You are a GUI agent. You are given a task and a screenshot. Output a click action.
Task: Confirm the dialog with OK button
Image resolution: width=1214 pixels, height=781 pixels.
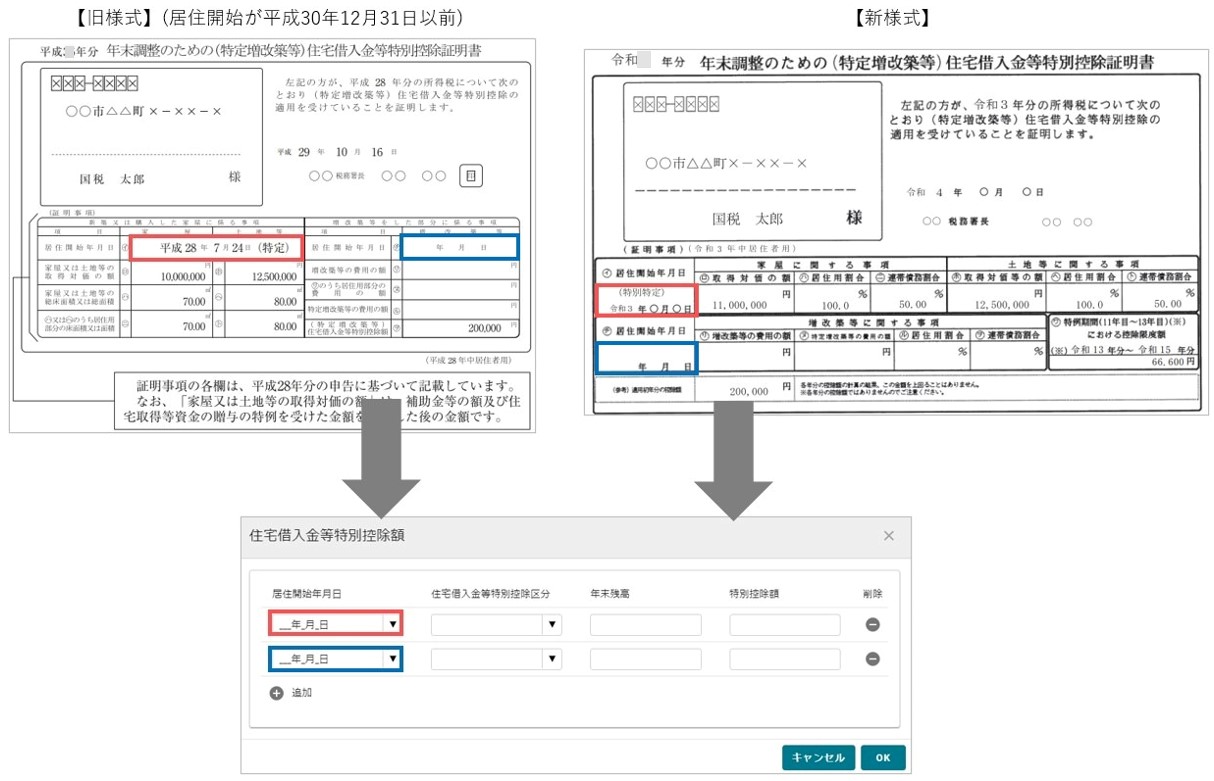point(883,757)
